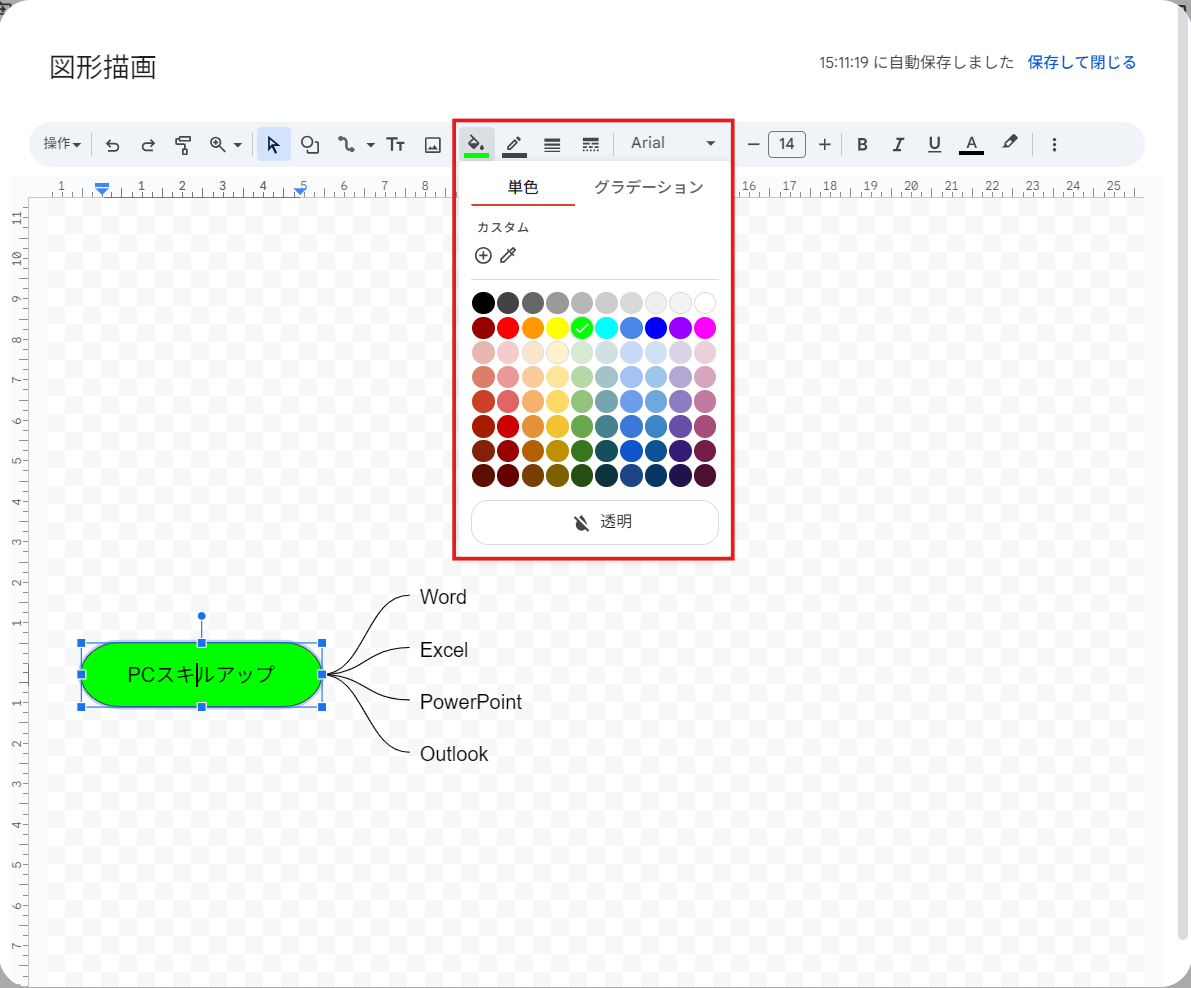Open the border color pencil icon
1191x988 pixels.
coord(514,144)
